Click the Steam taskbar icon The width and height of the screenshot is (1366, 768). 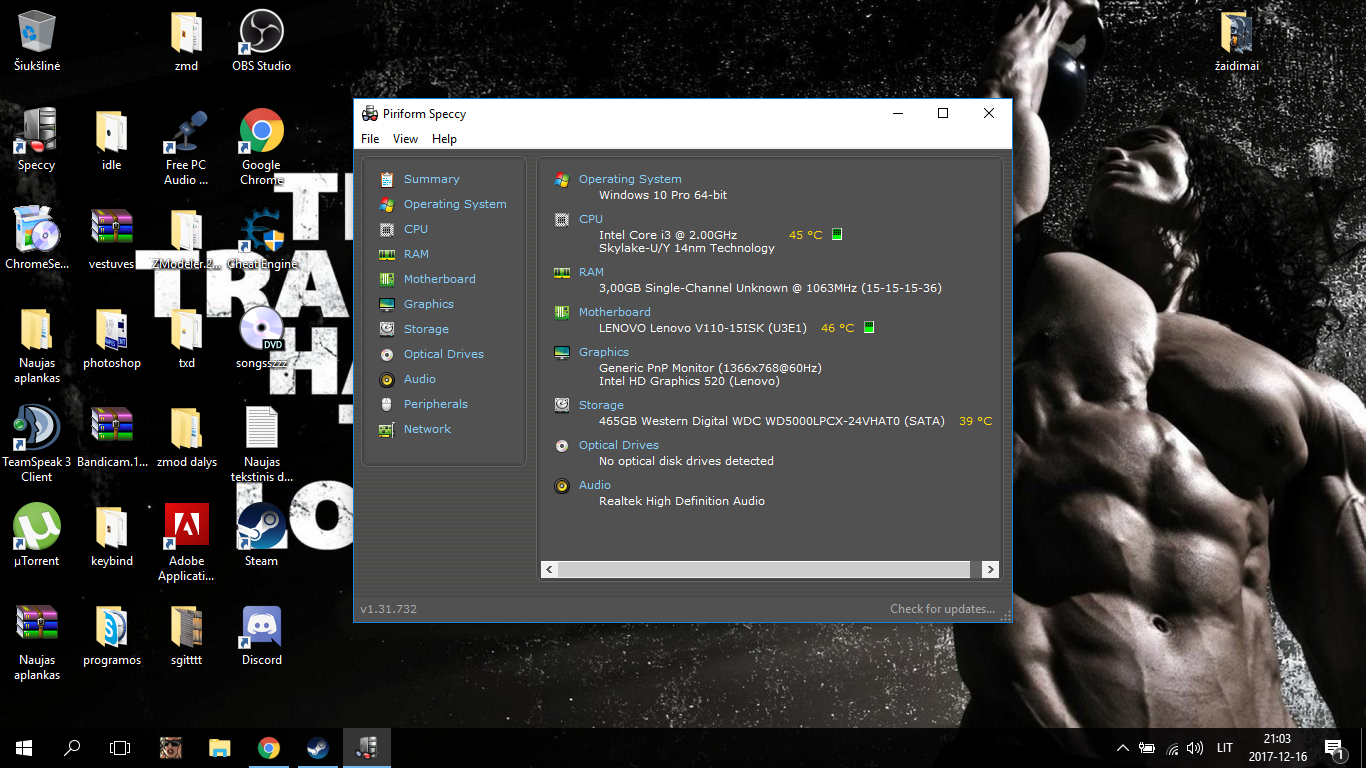click(317, 748)
